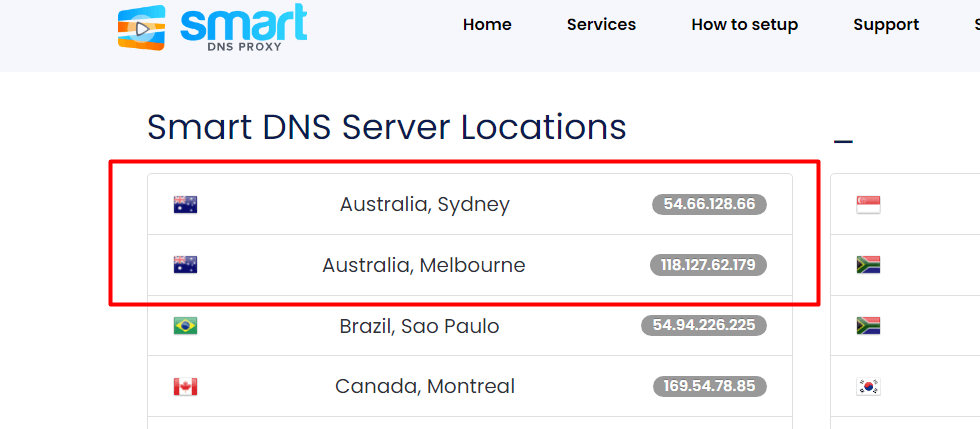Select the South Korea flag icon
The height and width of the screenshot is (429, 980).
click(x=868, y=386)
